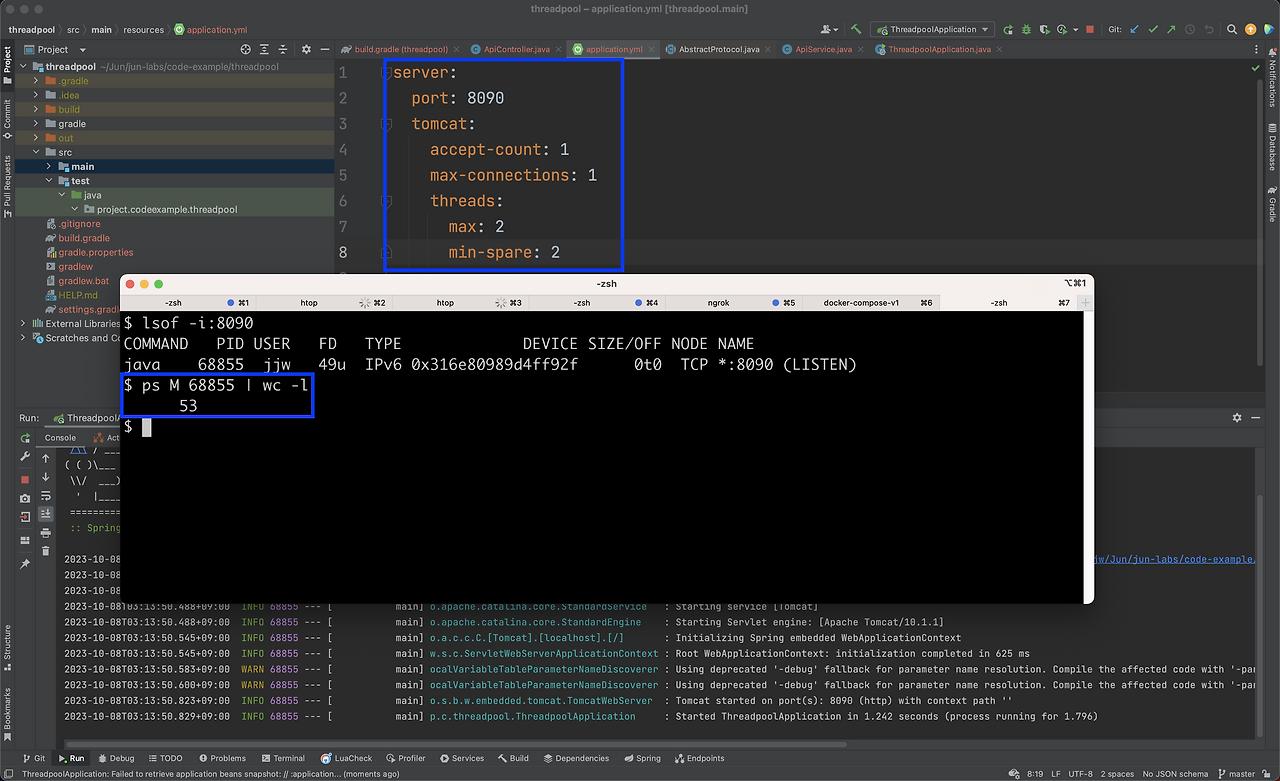Viewport: 1280px width, 781px height.
Task: Click the Git commit checkmark icon
Action: 1153,30
